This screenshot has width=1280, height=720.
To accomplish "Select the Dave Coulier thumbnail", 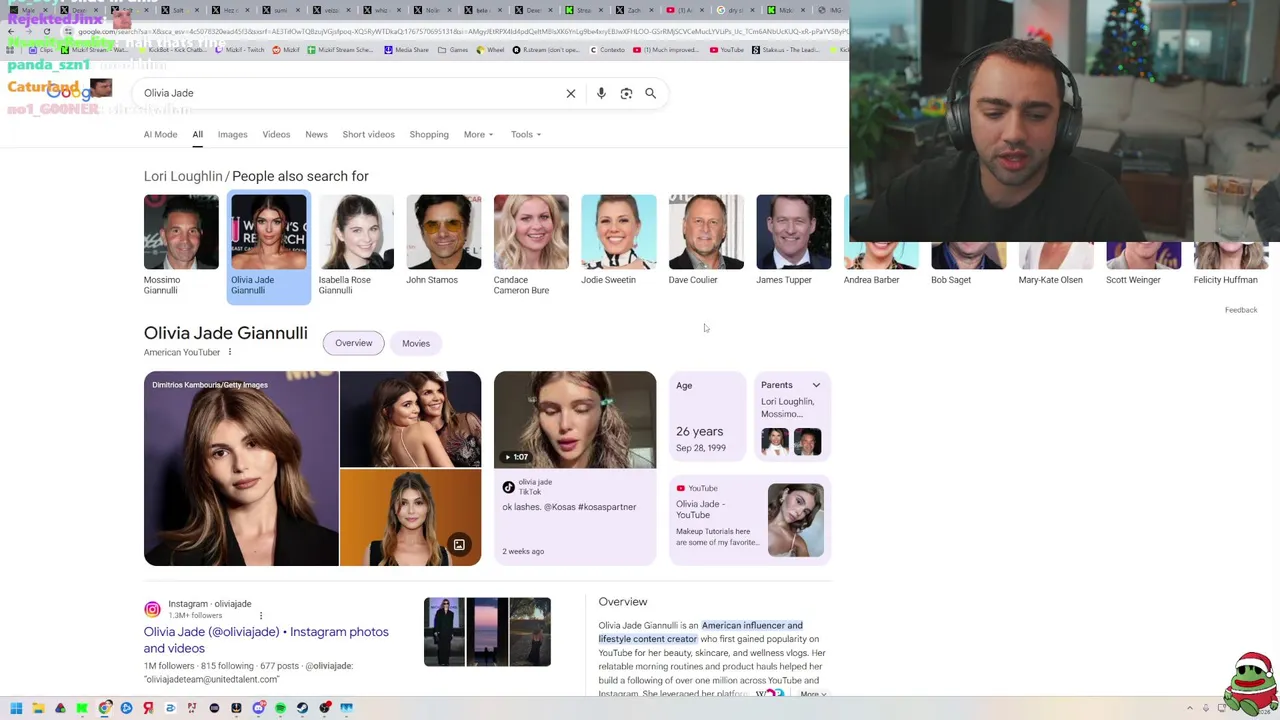I will tap(706, 232).
